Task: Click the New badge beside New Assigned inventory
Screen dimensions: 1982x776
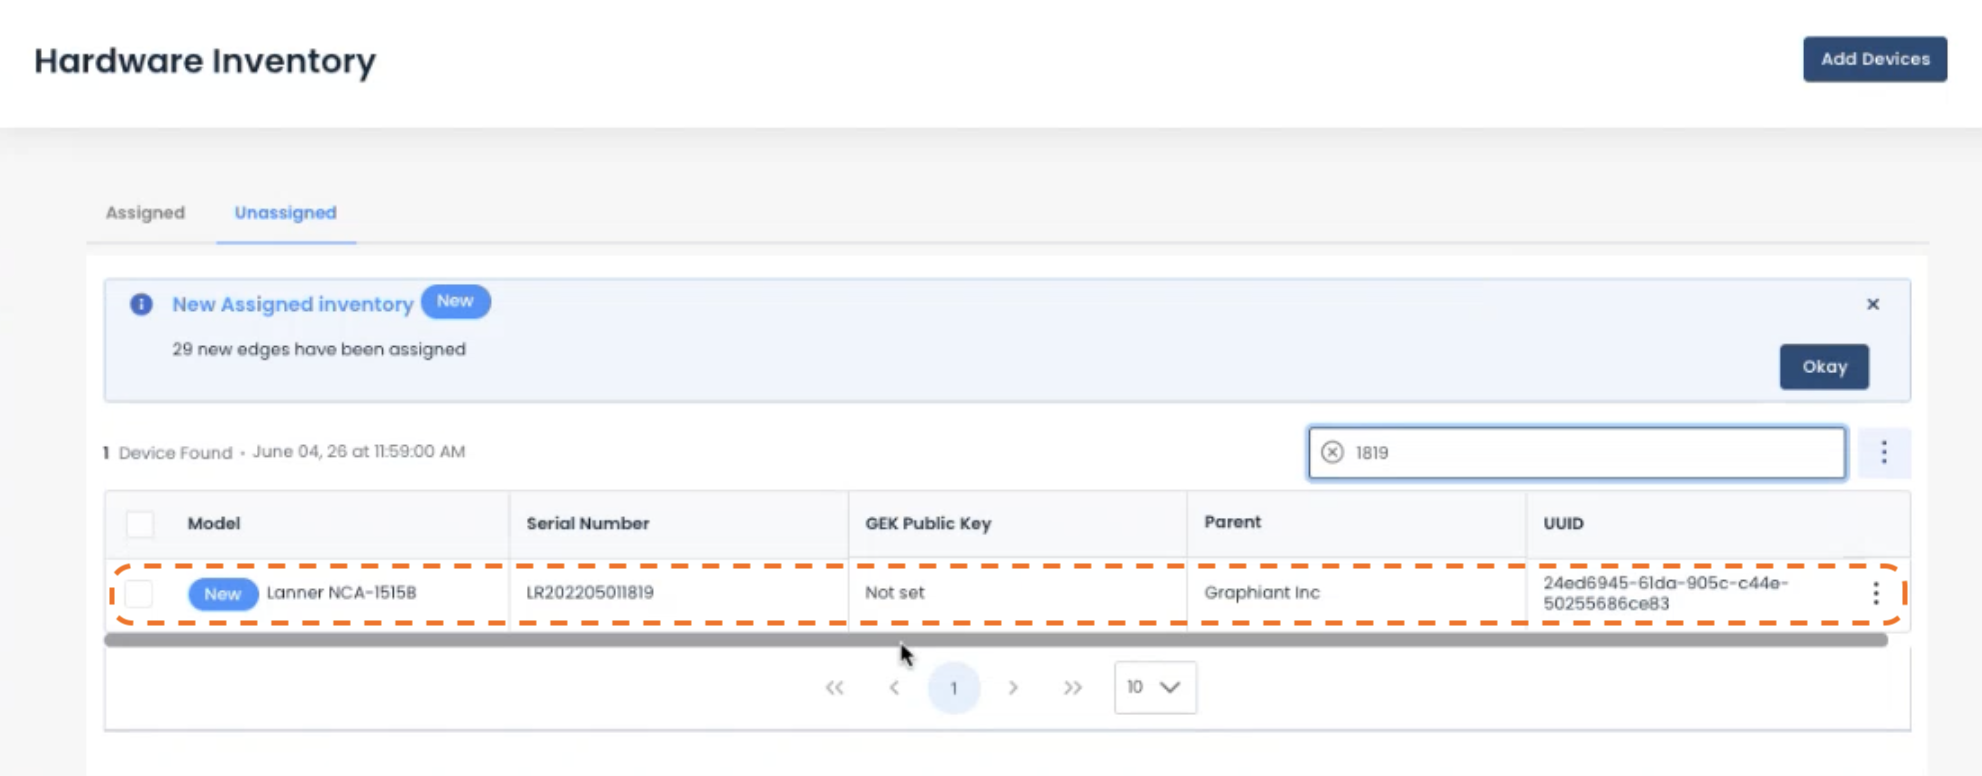Action: point(455,301)
